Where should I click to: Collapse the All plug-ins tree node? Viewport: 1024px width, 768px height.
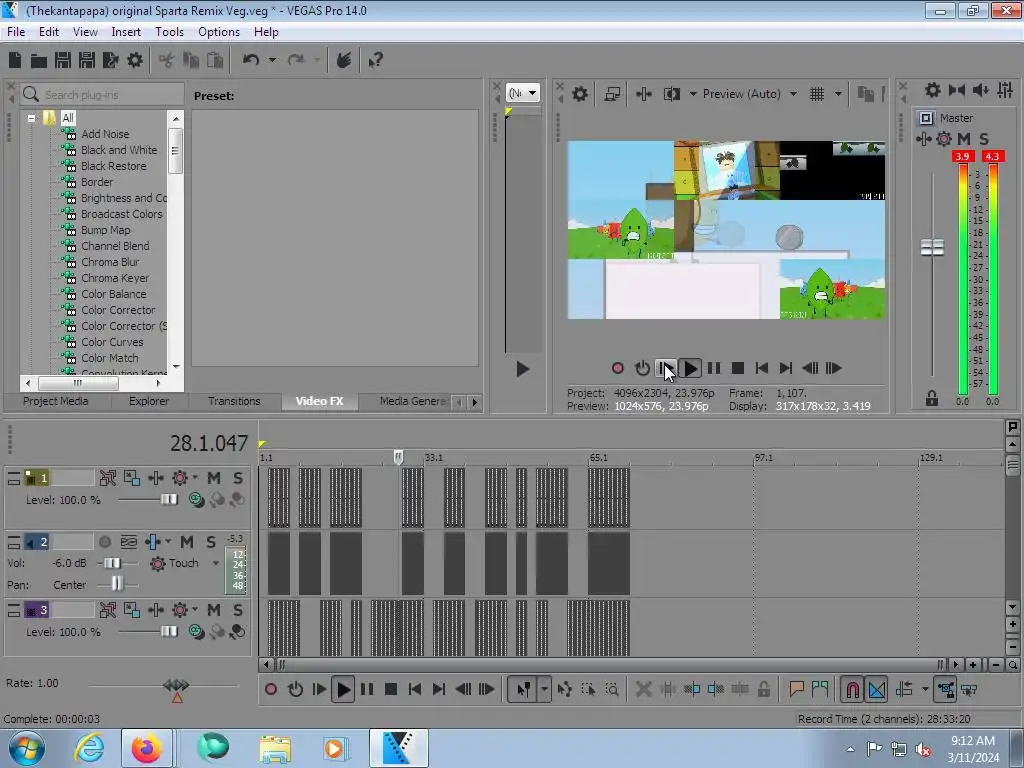click(31, 118)
